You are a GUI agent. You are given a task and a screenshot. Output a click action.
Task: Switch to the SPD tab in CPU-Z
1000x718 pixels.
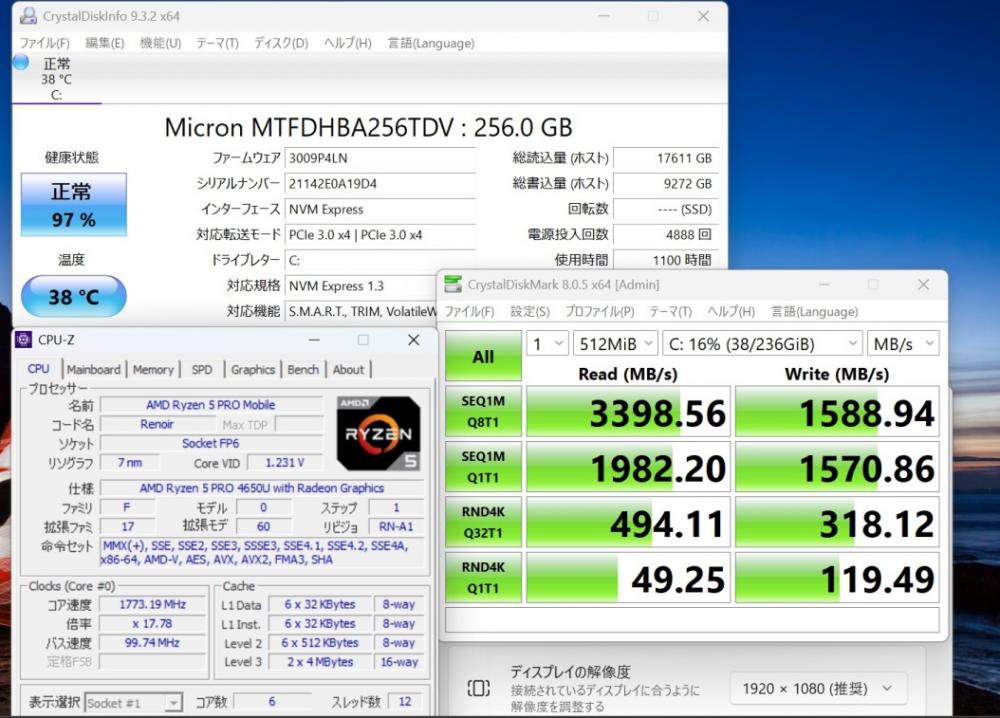point(202,370)
